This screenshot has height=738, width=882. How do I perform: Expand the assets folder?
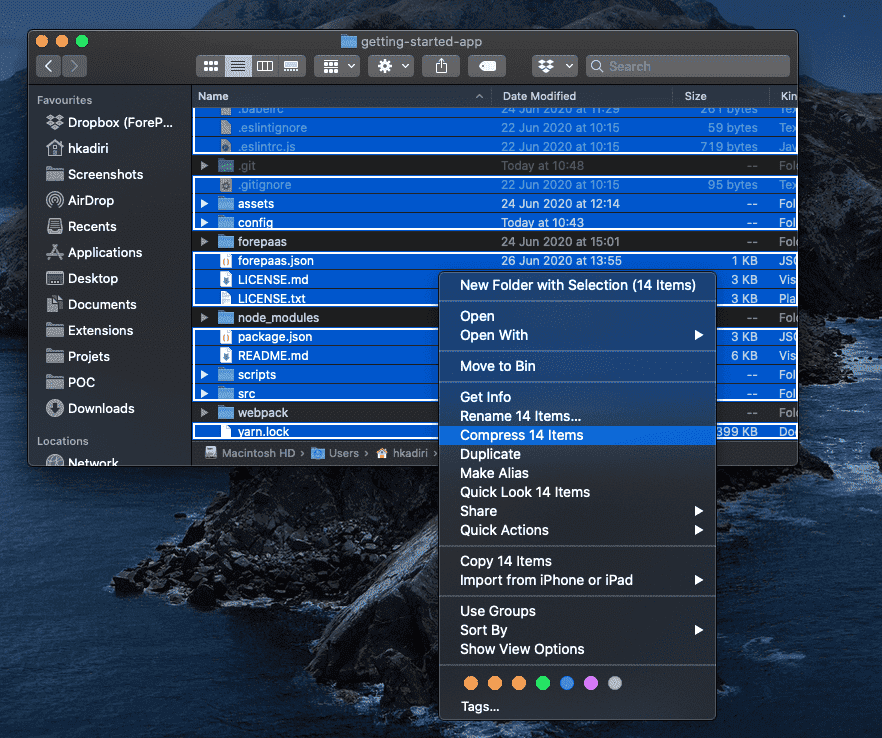pyautogui.click(x=205, y=204)
